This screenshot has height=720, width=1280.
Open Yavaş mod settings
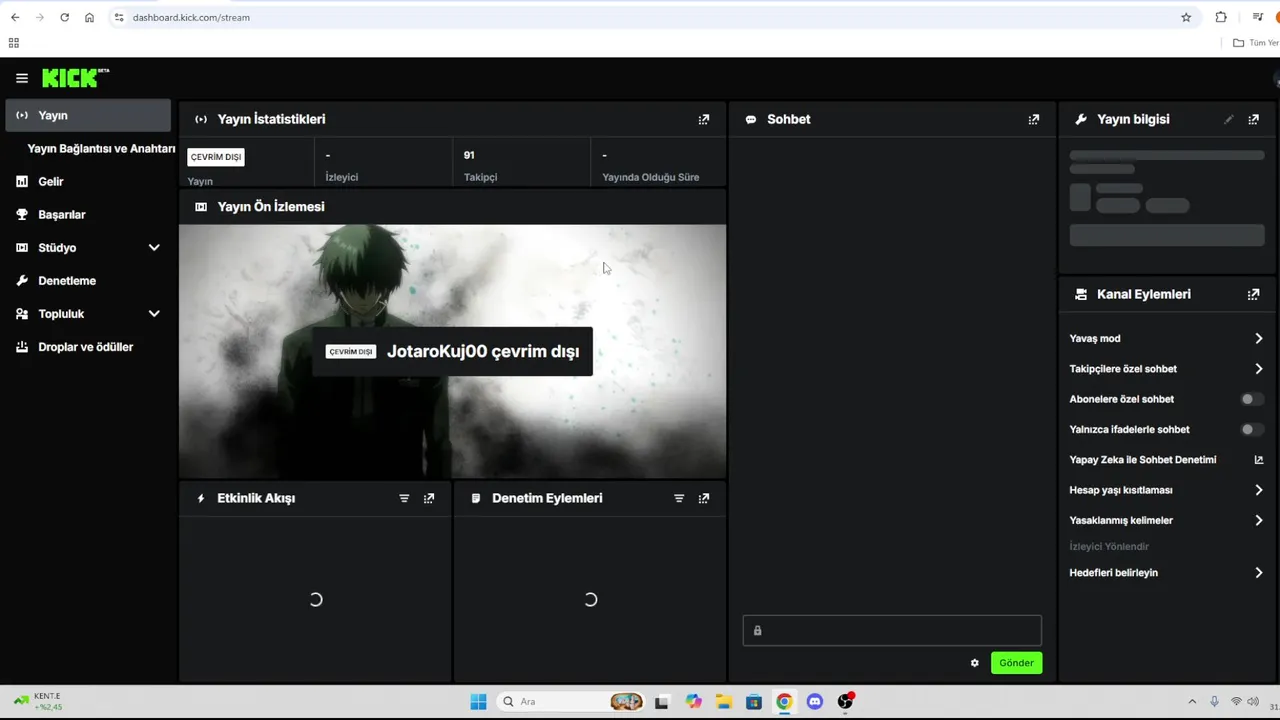coord(1166,338)
